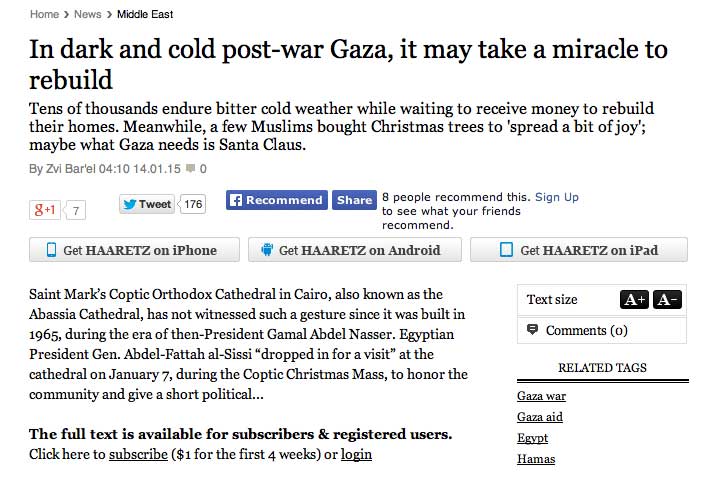Go to Home breadcrumb
The image size is (709, 480).
pyautogui.click(x=44, y=14)
